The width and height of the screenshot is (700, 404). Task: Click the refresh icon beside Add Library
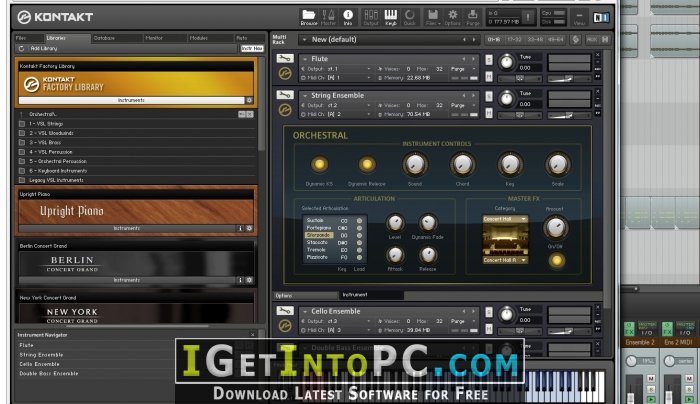tap(21, 48)
